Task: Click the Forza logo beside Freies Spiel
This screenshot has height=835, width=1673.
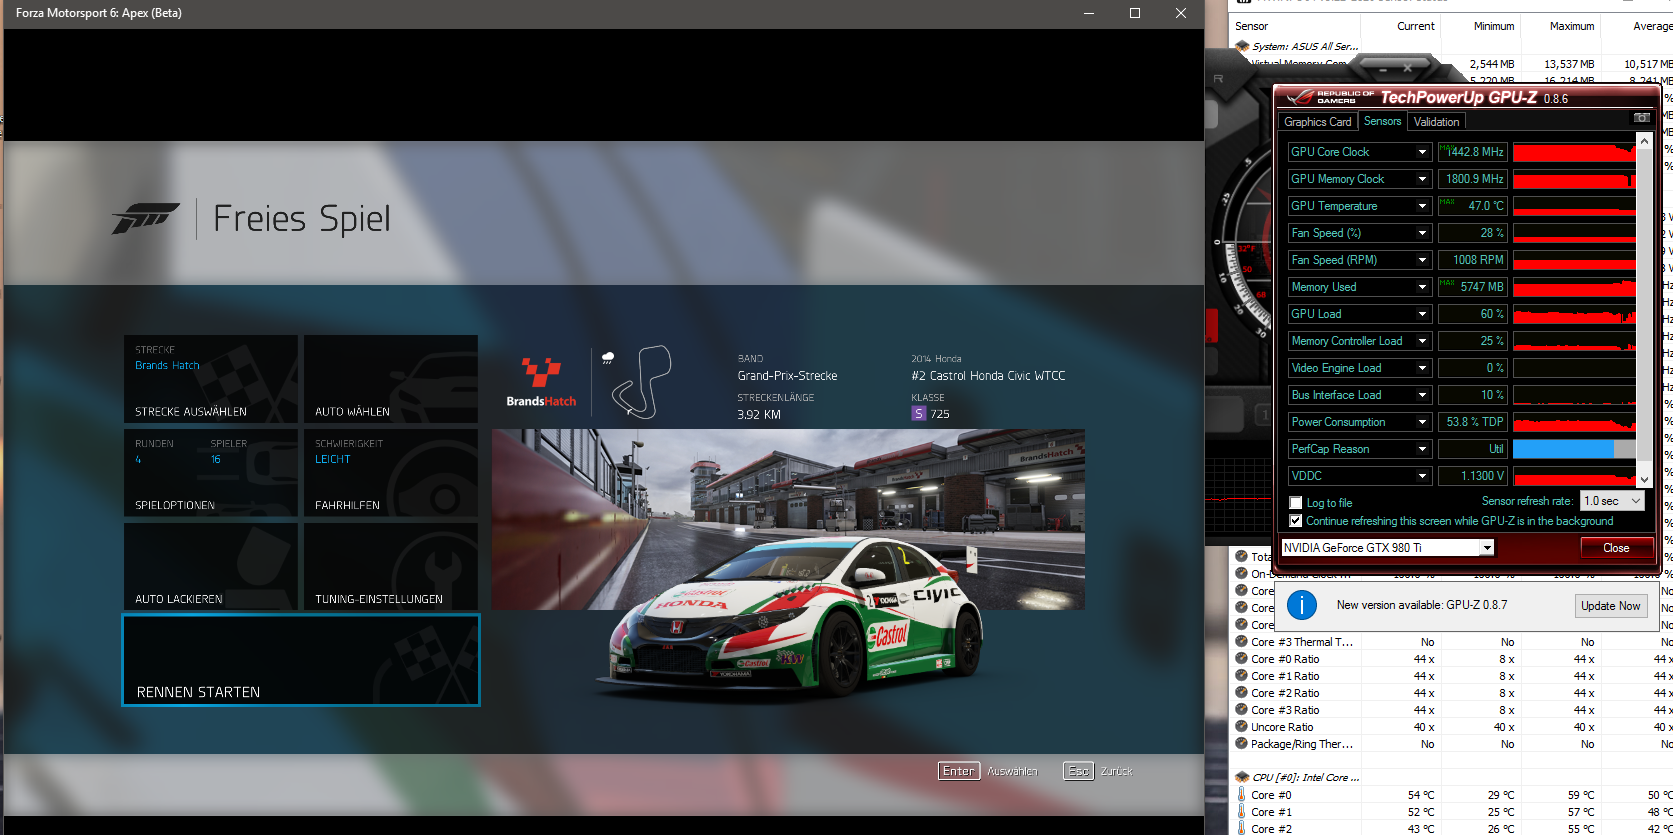Action: [x=145, y=218]
